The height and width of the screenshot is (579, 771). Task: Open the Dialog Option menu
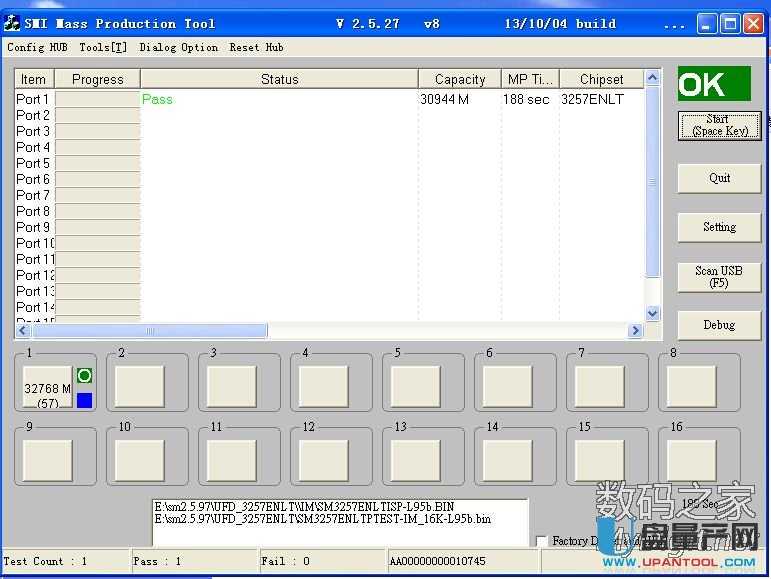pos(178,47)
